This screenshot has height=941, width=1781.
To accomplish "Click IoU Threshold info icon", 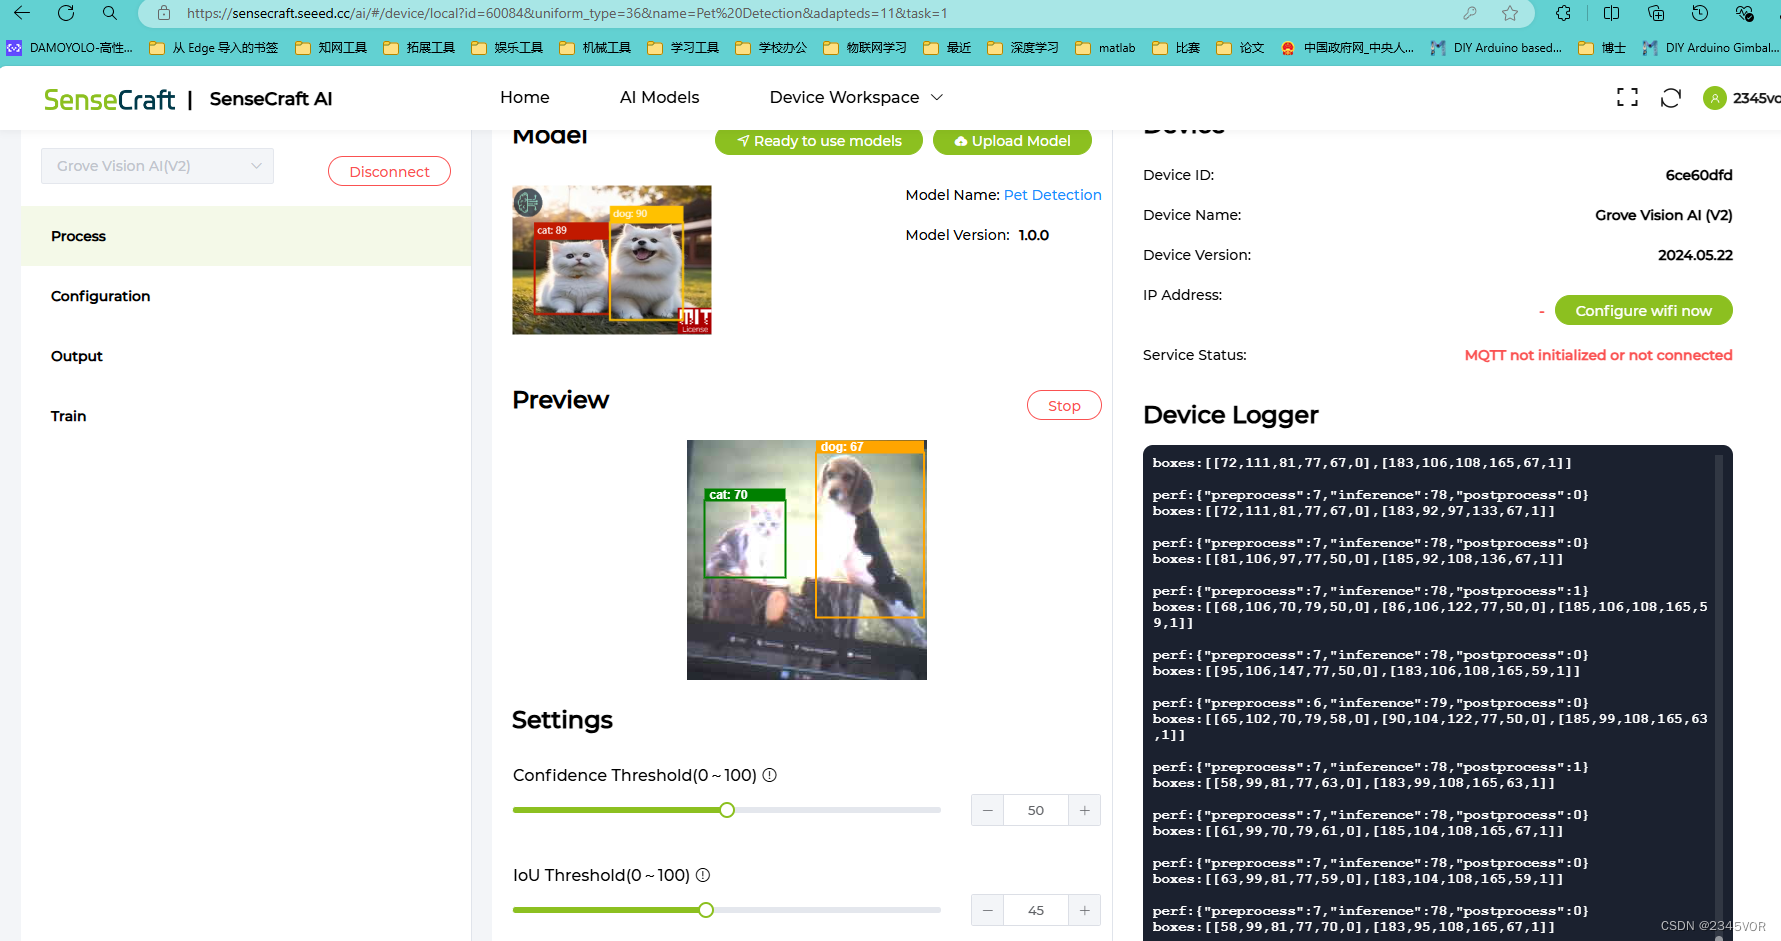I will point(703,875).
